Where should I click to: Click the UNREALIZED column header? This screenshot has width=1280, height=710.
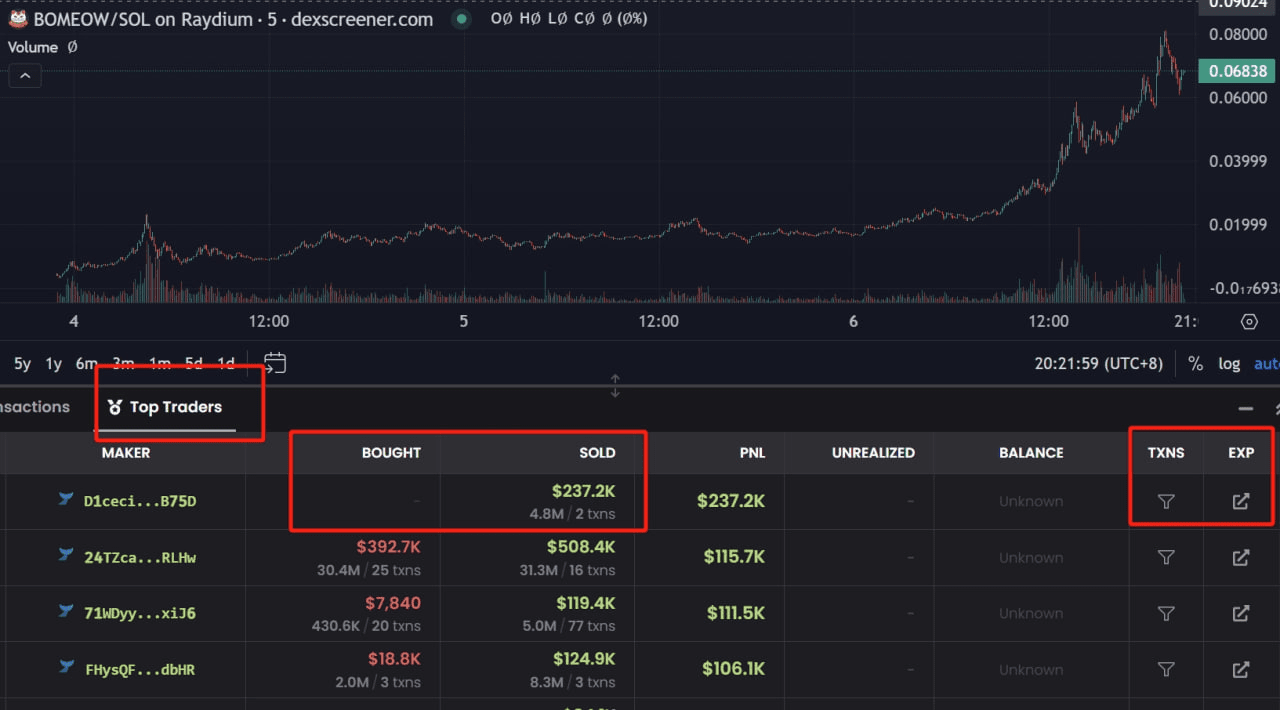[873, 453]
